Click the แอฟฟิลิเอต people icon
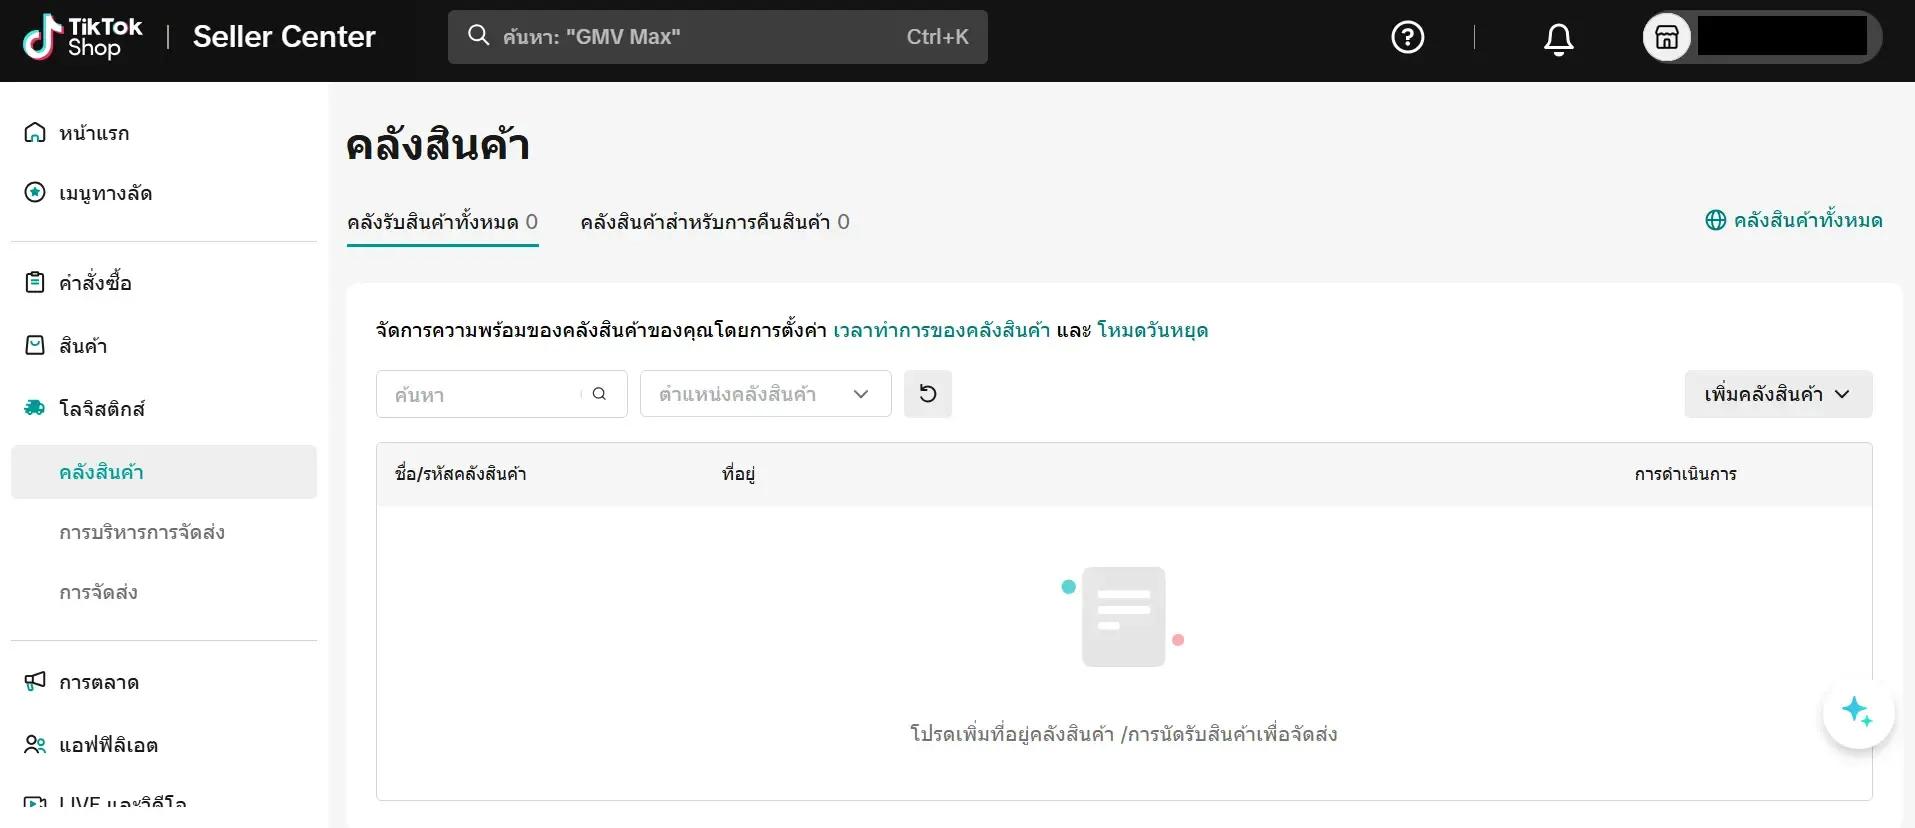The width and height of the screenshot is (1915, 828). [x=35, y=744]
